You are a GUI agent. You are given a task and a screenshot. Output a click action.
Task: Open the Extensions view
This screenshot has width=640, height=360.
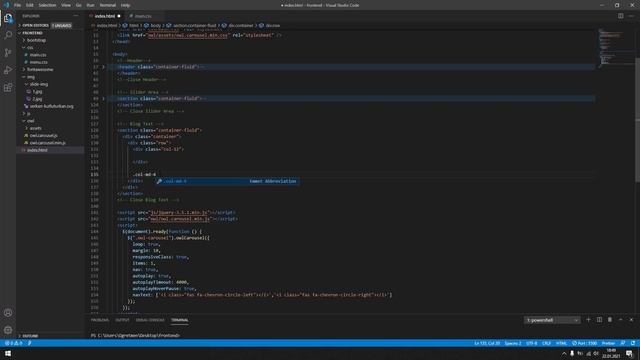[8, 88]
